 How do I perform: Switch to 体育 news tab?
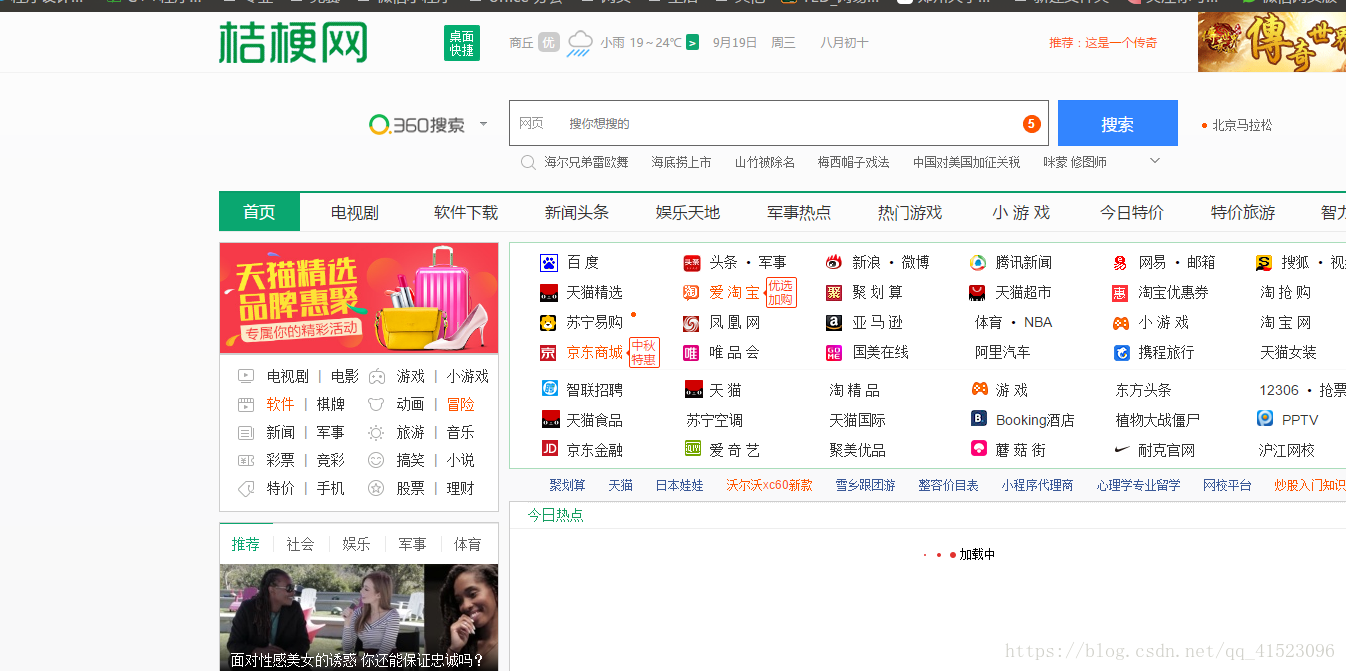coord(467,544)
